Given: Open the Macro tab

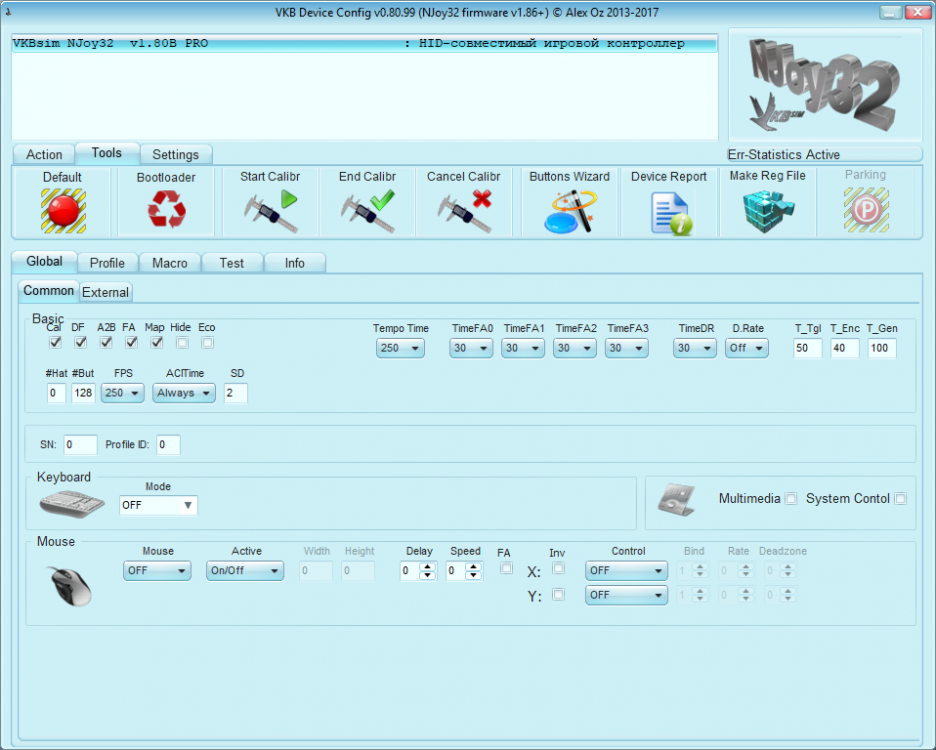Looking at the screenshot, I should click(170, 263).
